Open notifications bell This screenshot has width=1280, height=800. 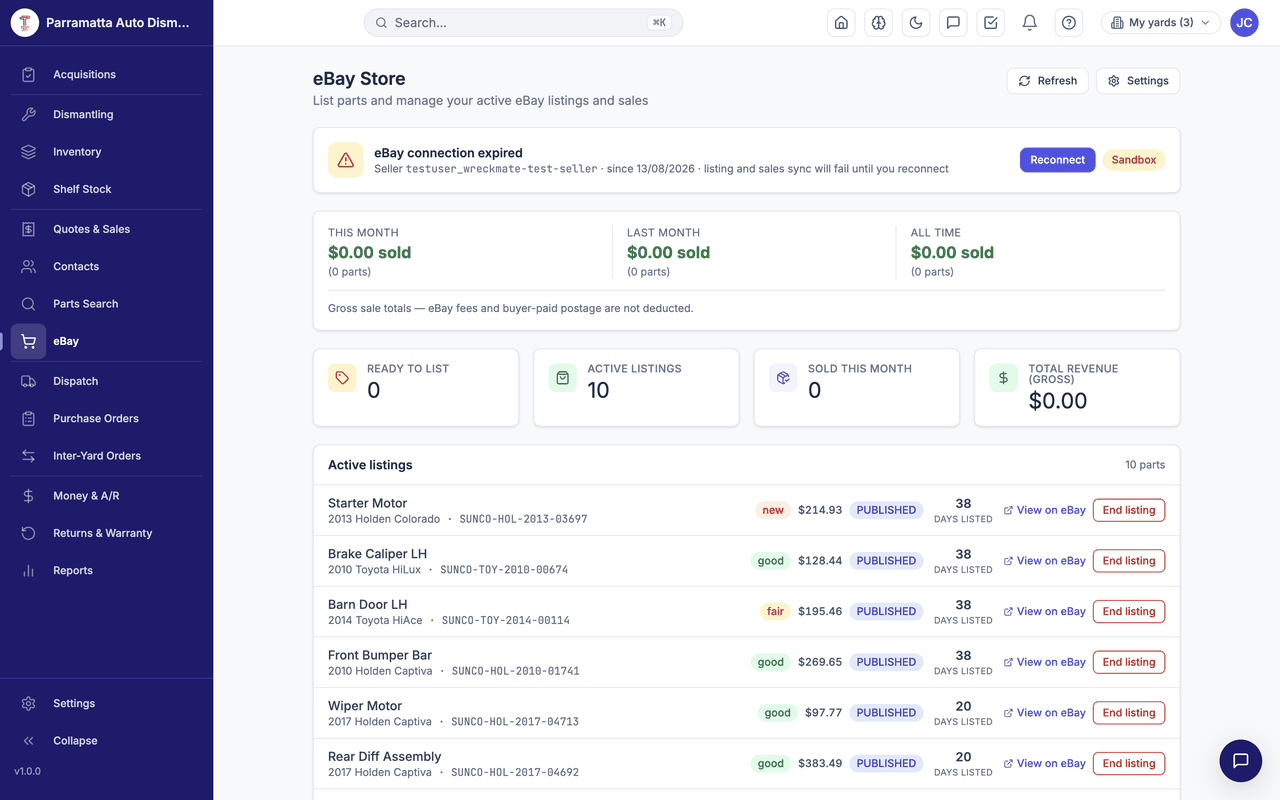tap(1029, 23)
